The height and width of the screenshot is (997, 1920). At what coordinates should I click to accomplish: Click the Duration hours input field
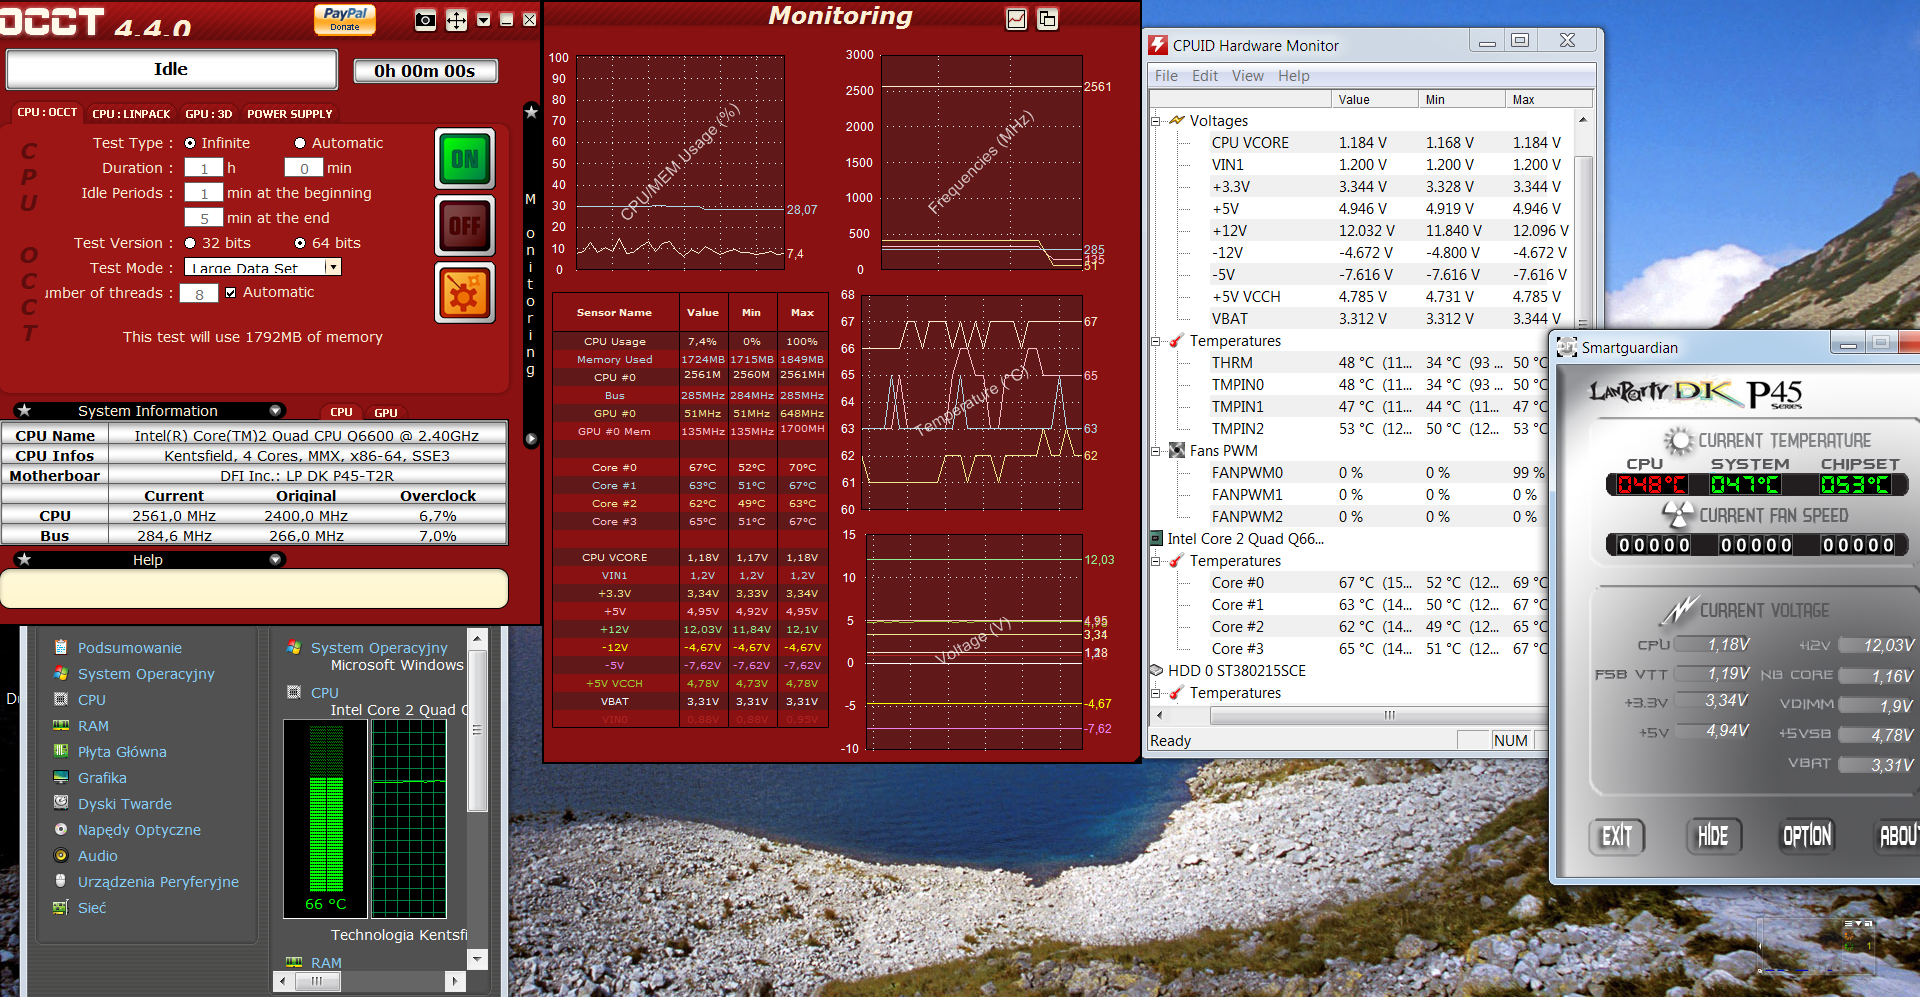(x=204, y=168)
